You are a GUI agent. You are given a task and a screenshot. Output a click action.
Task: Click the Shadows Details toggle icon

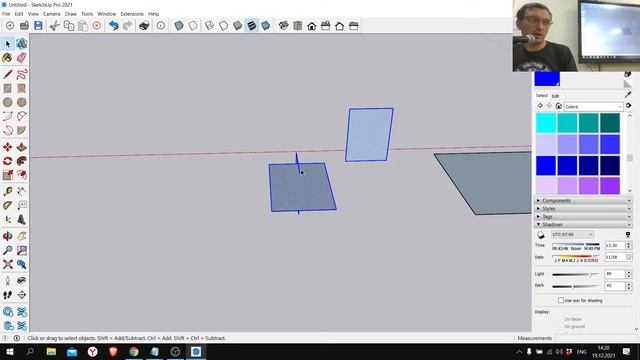pyautogui.click(x=628, y=235)
